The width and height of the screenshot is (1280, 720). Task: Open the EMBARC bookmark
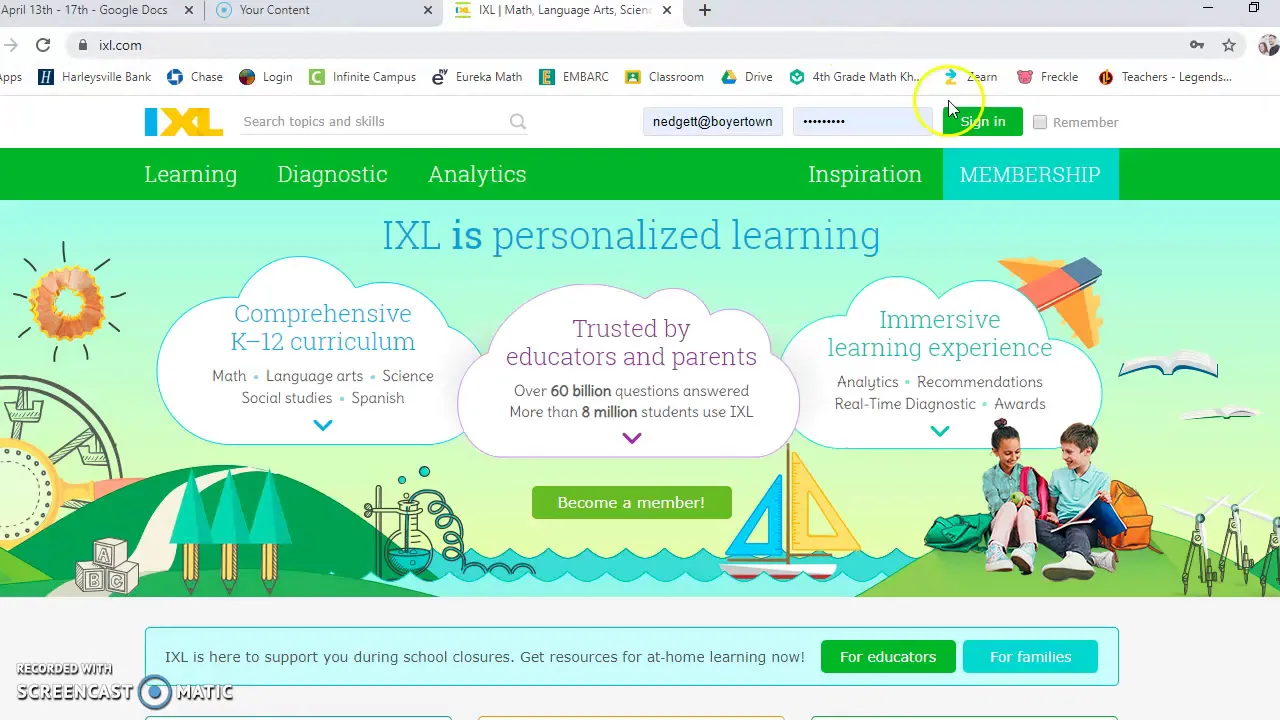click(x=573, y=77)
